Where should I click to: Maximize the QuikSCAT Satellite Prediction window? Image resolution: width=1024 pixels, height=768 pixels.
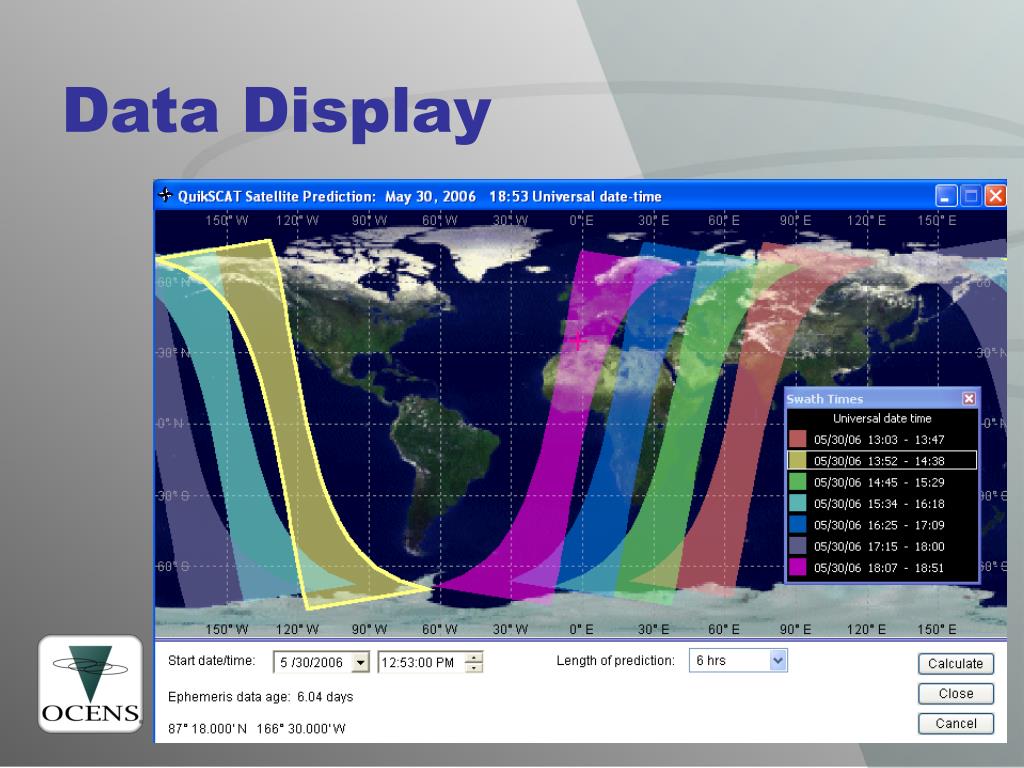coord(971,196)
